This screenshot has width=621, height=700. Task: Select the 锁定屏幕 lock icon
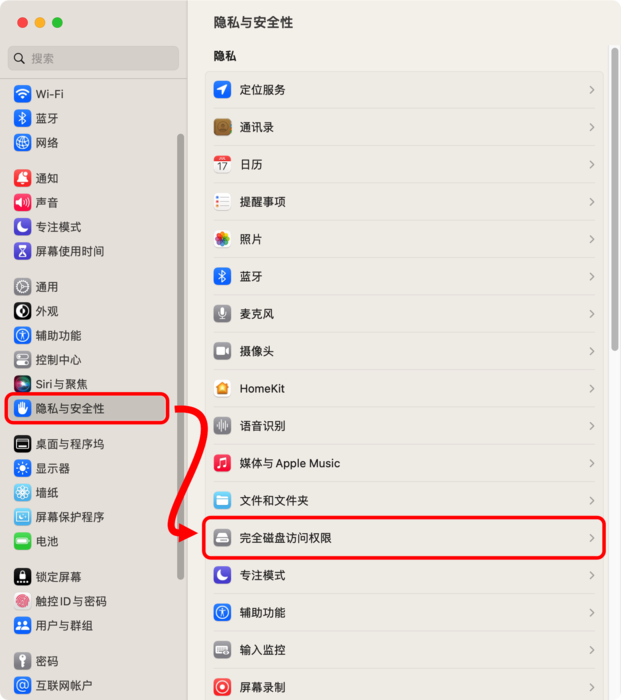click(x=22, y=577)
